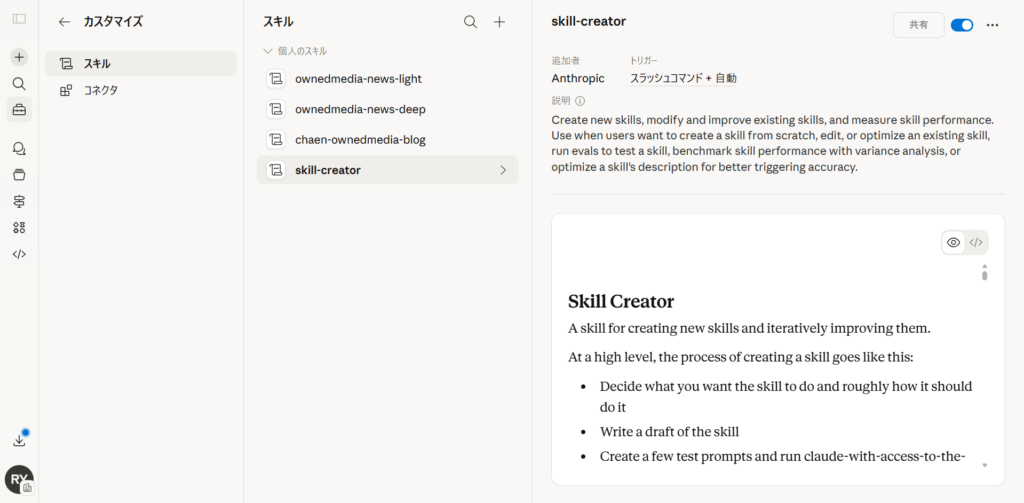Switch to raw source code view
Screen dimensions: 1024x503
click(976, 242)
